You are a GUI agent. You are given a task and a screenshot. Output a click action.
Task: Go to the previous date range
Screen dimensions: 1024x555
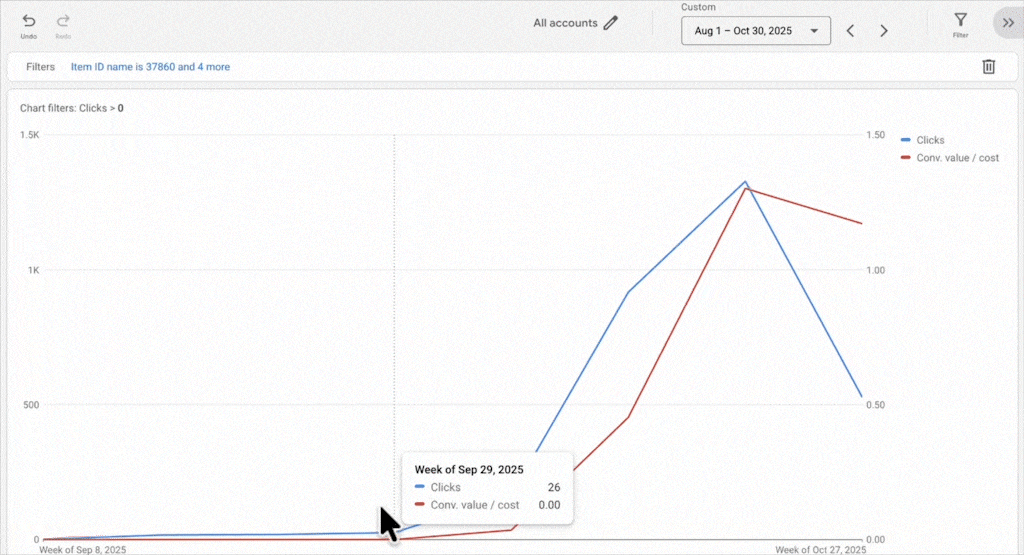(x=850, y=31)
